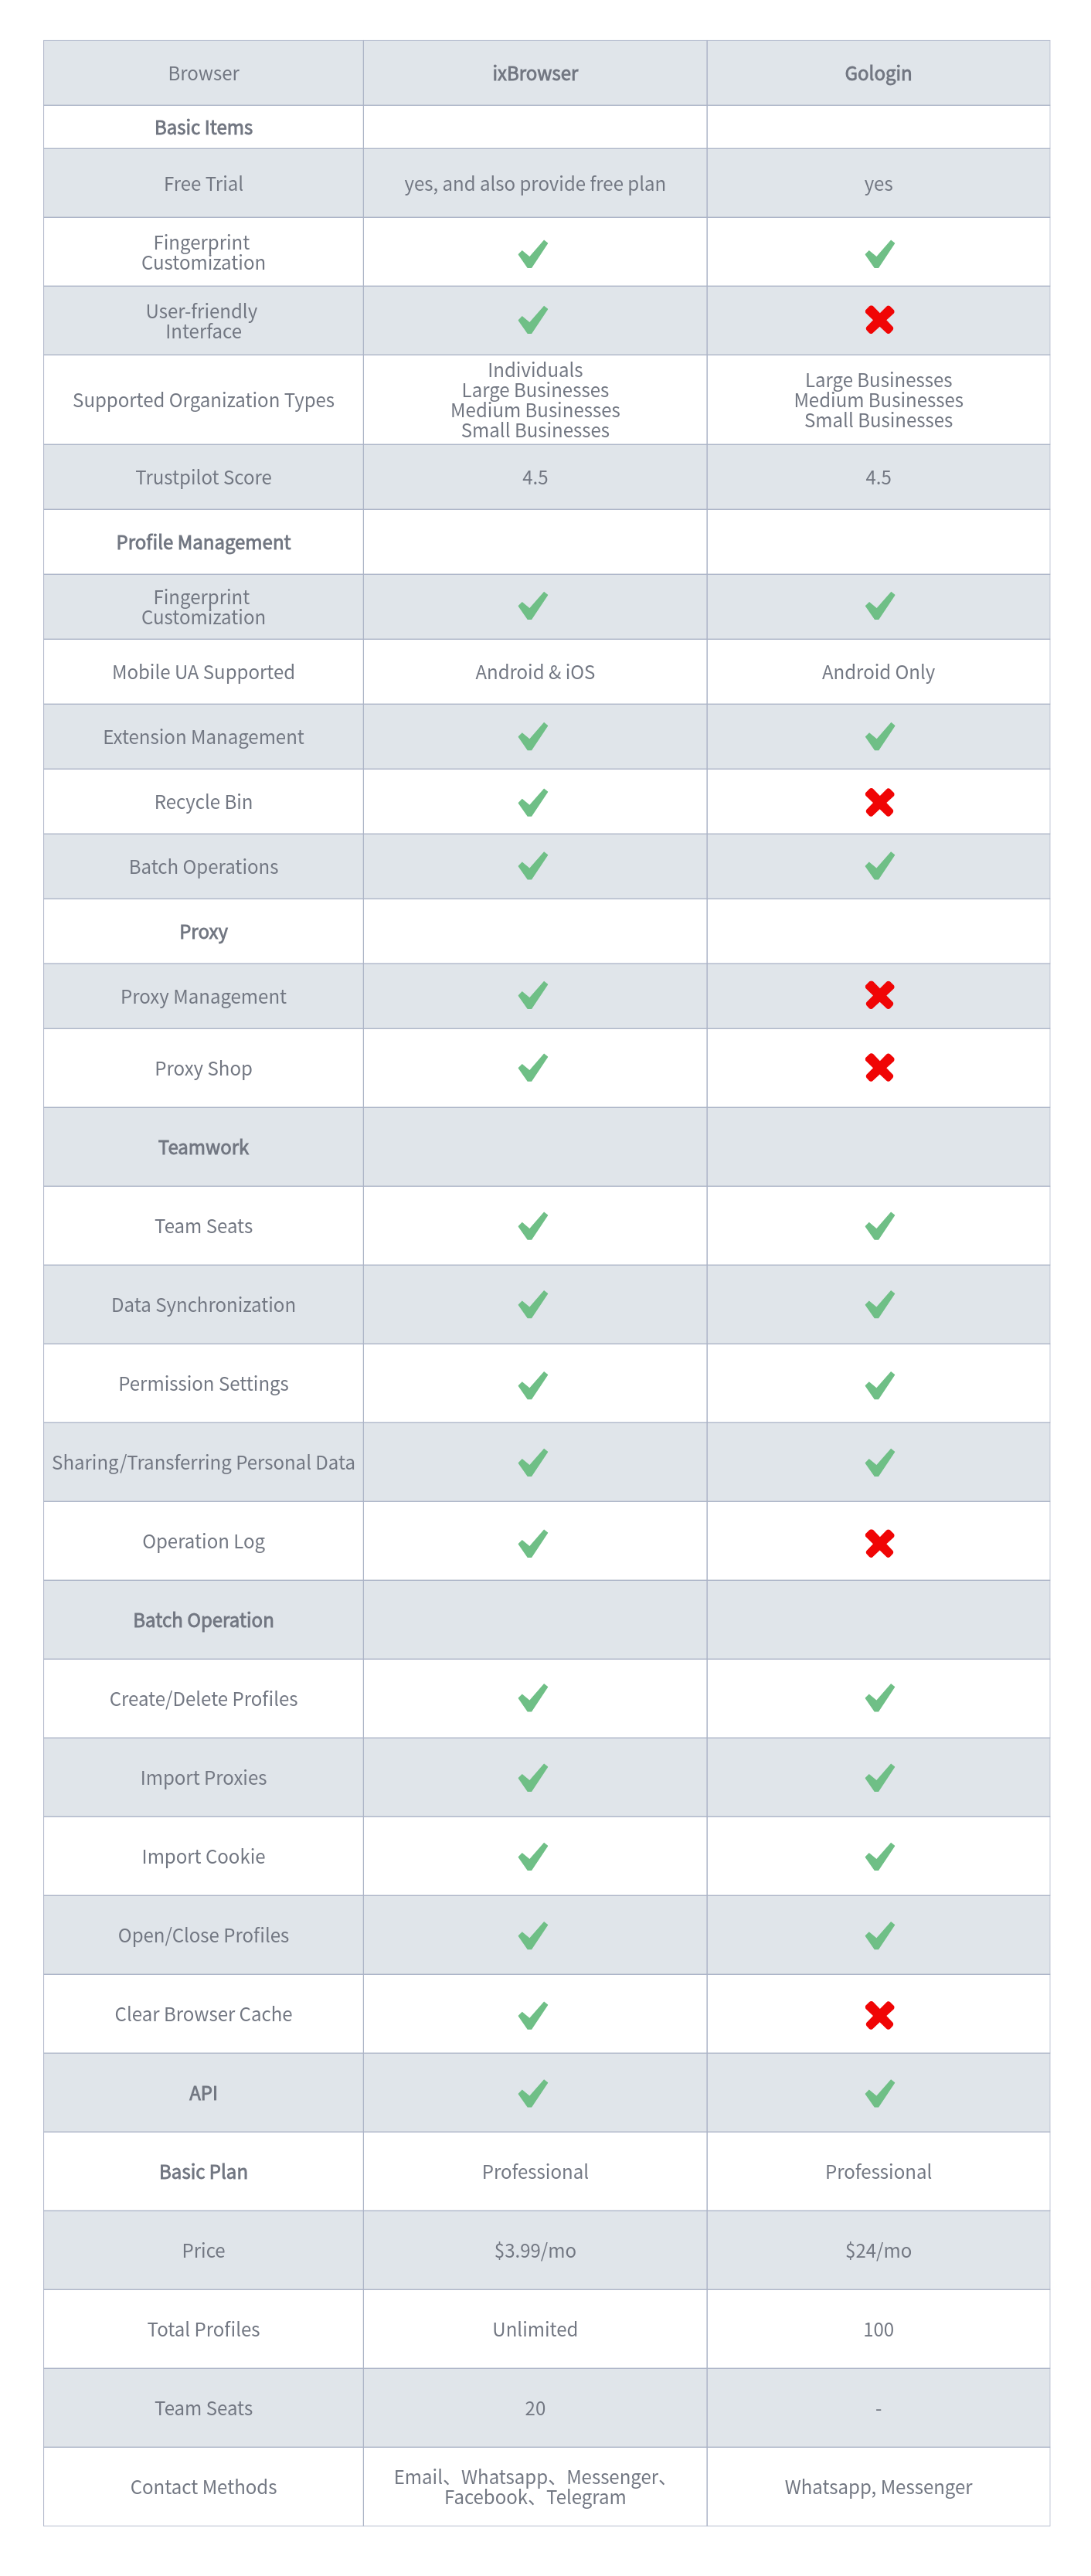The width and height of the screenshot is (1091, 2576).
Task: Click Gologin's $24/mo price cell
Action: [878, 2250]
